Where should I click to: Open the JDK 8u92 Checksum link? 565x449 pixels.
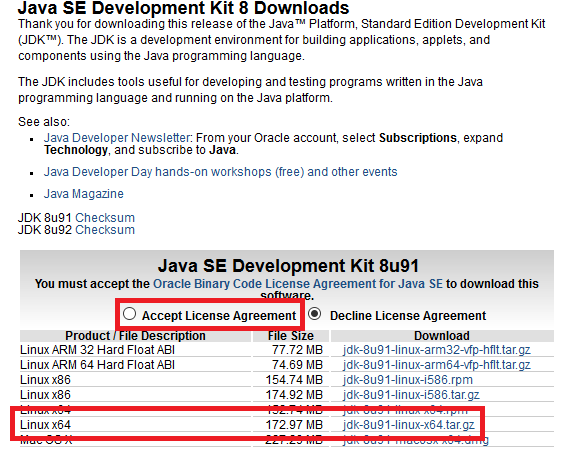(105, 230)
